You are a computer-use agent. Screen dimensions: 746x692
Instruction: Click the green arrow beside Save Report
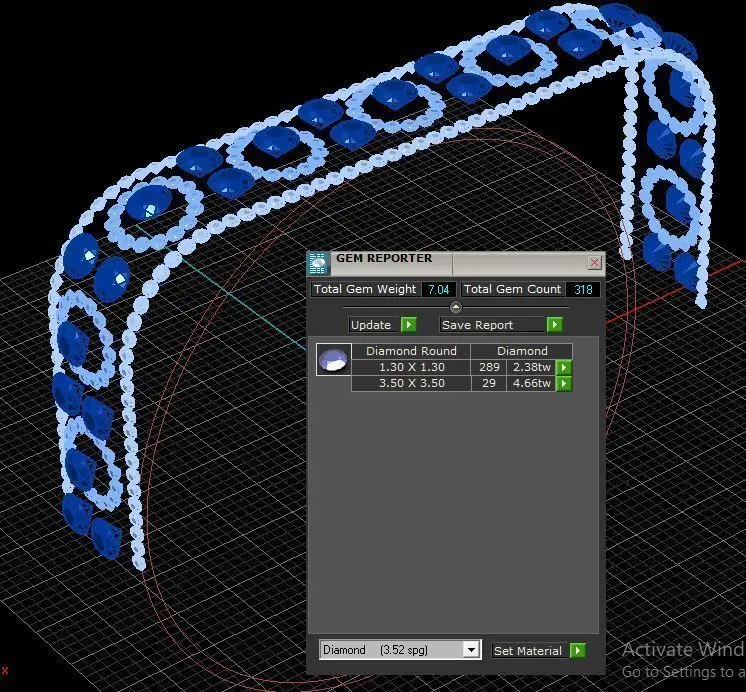click(554, 325)
